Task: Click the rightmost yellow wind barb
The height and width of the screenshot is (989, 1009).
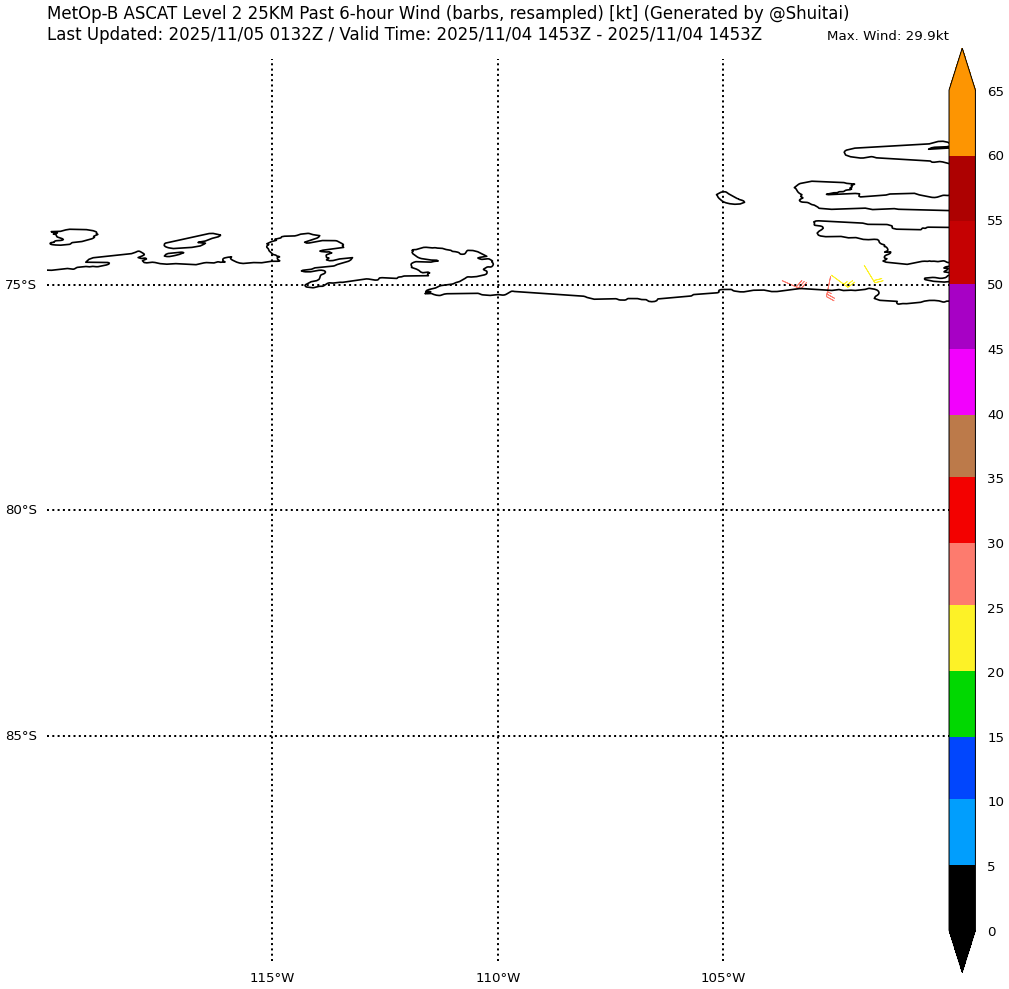Action: point(871,274)
